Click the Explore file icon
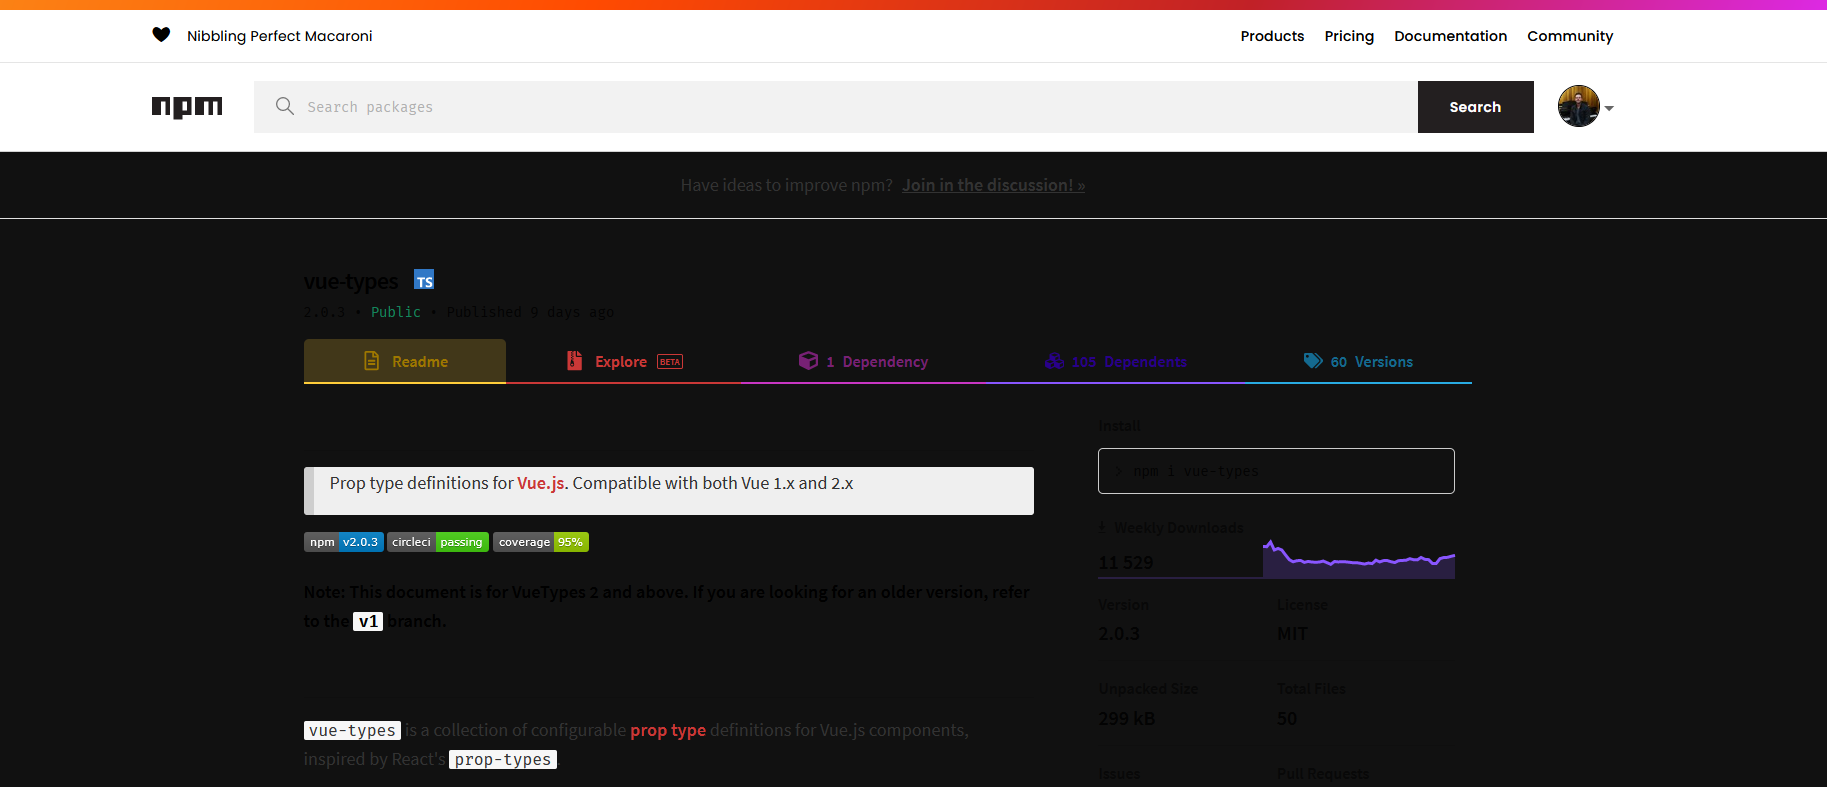The height and width of the screenshot is (787, 1827). coord(574,361)
